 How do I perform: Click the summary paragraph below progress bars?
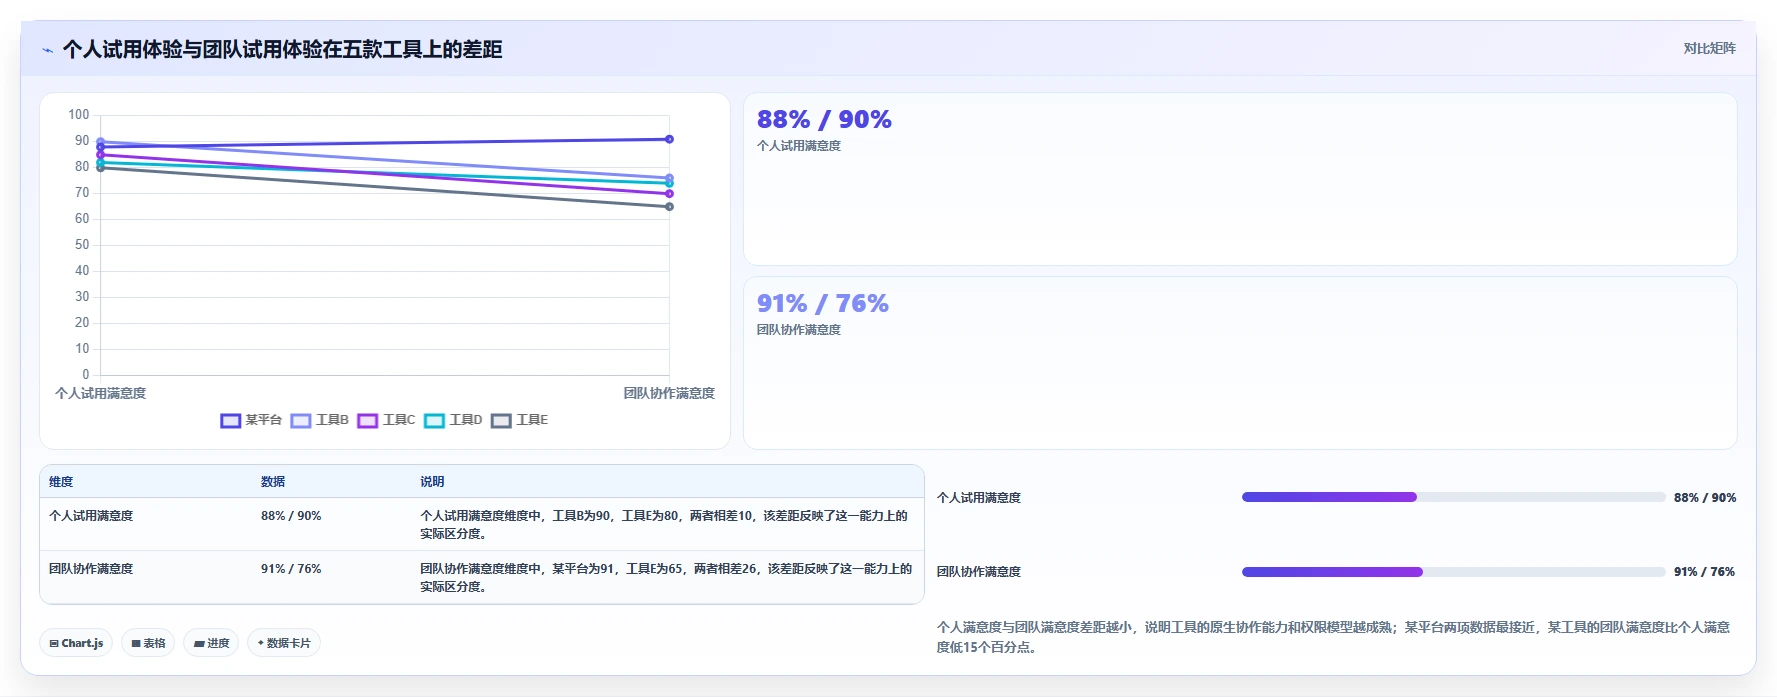coord(1333,637)
